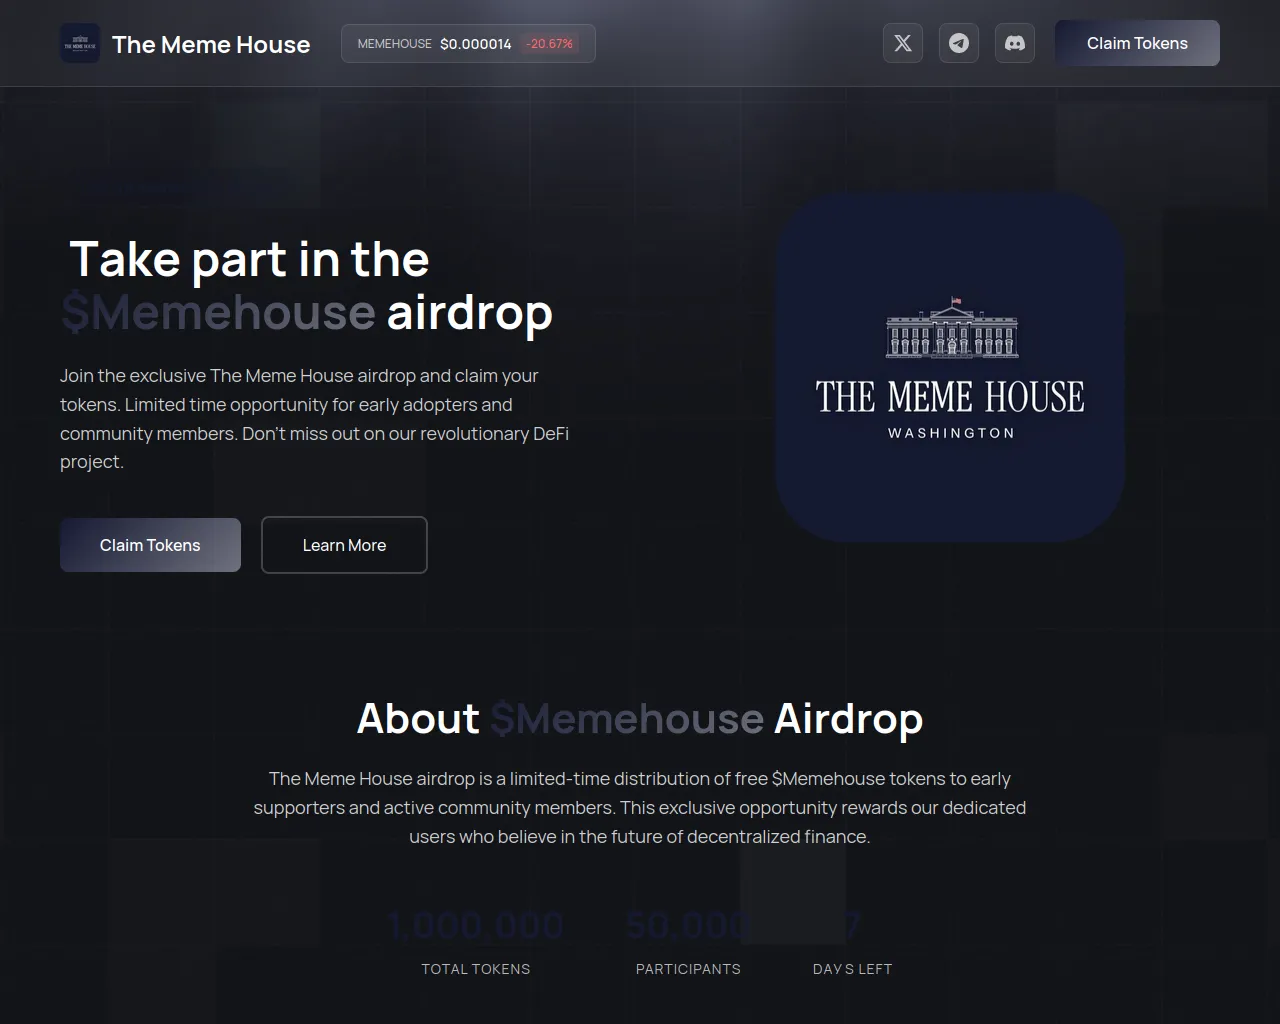Click the $0.000014 price value
This screenshot has height=1024, width=1280.
pyautogui.click(x=476, y=44)
